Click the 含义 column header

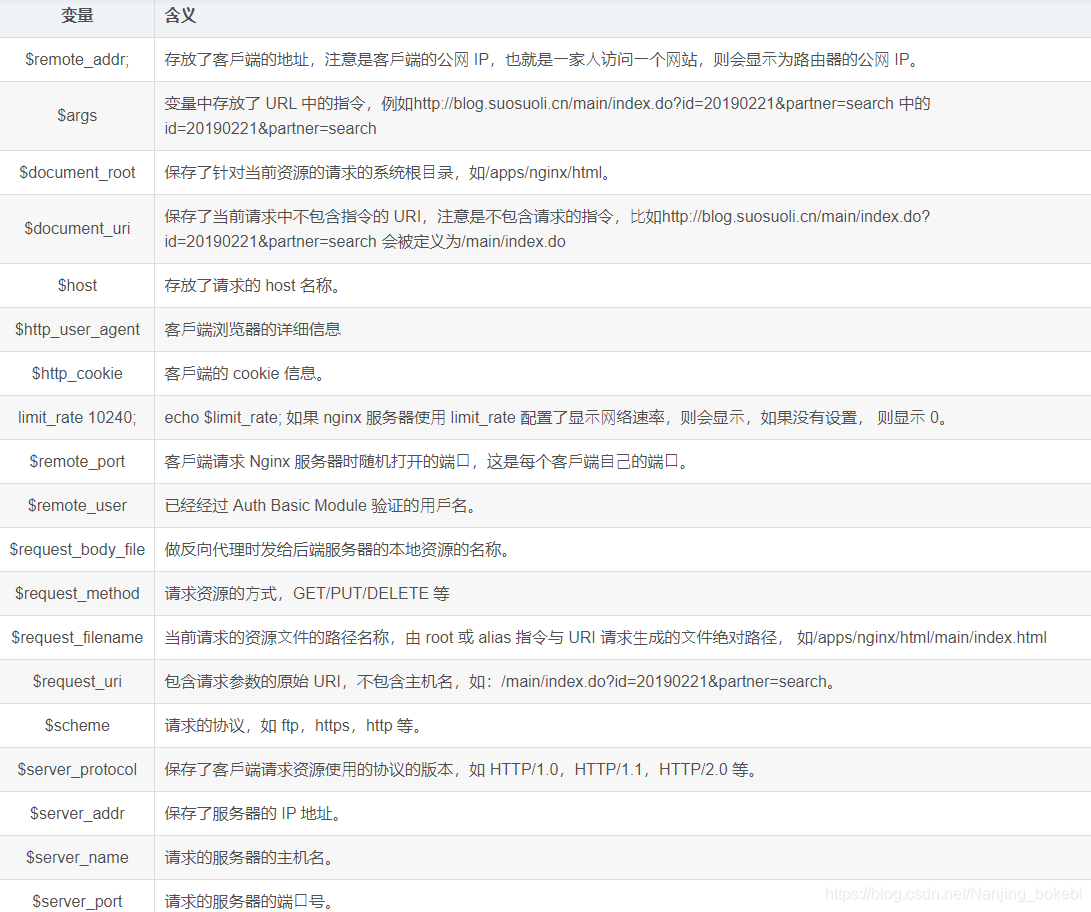[x=180, y=16]
